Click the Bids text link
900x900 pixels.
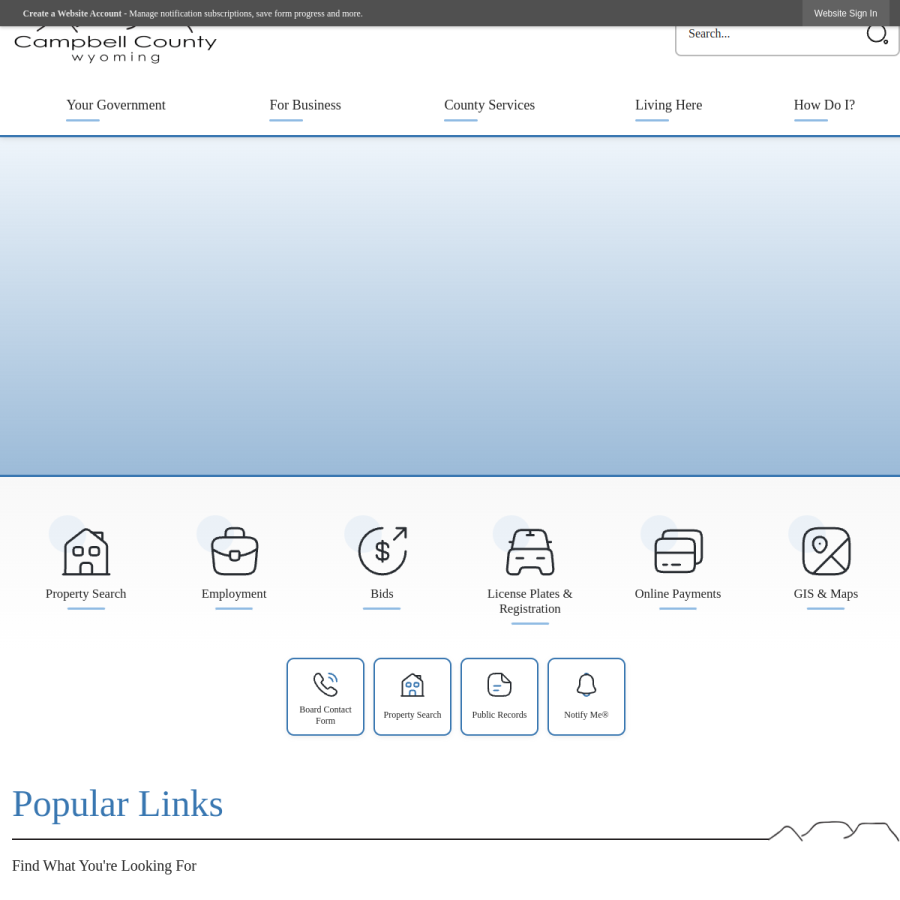[382, 593]
